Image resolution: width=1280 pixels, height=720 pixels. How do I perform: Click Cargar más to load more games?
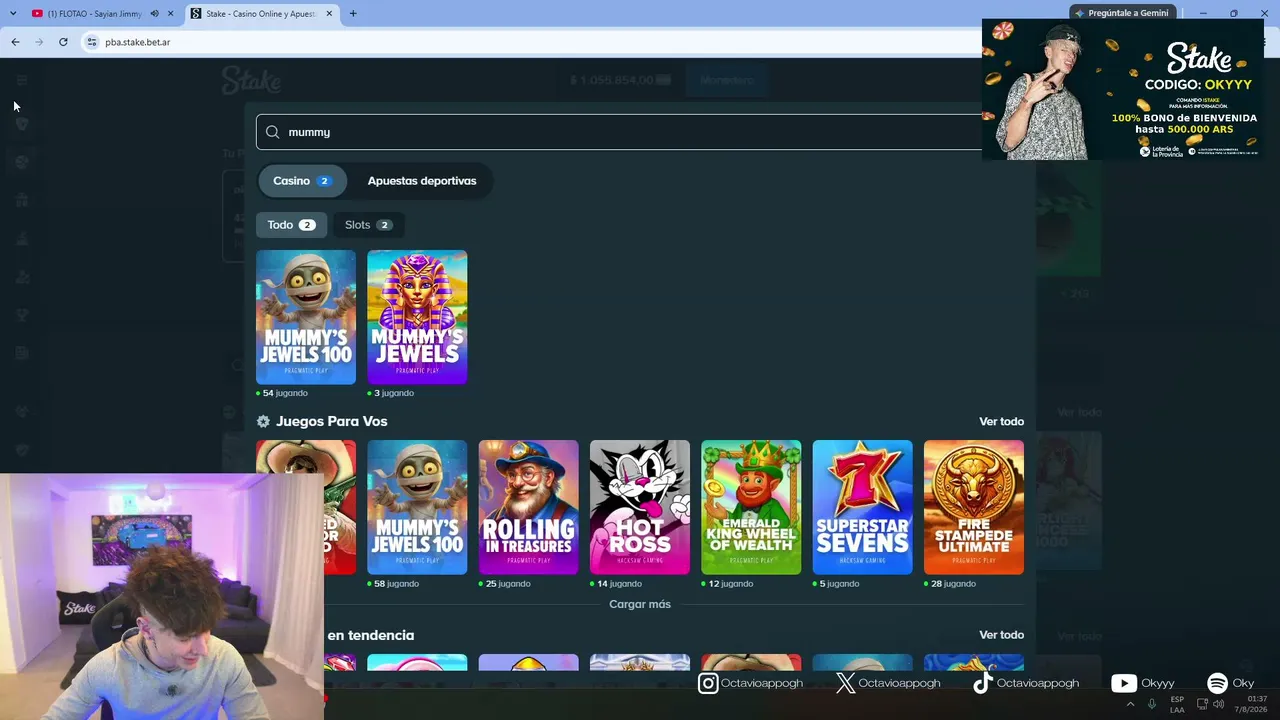(x=640, y=604)
